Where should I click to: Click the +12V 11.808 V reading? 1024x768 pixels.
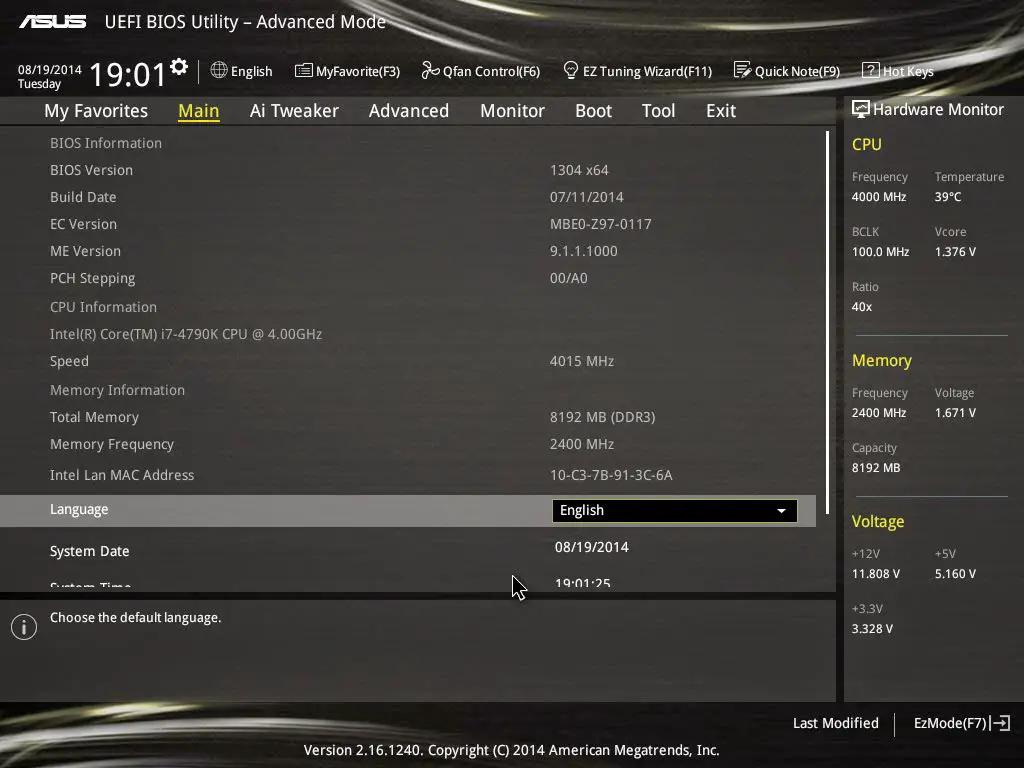[876, 574]
